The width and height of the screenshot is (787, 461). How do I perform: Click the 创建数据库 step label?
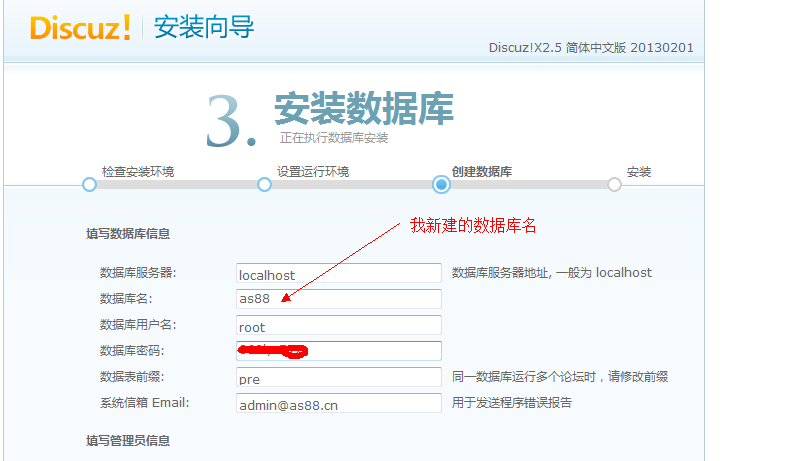(482, 172)
